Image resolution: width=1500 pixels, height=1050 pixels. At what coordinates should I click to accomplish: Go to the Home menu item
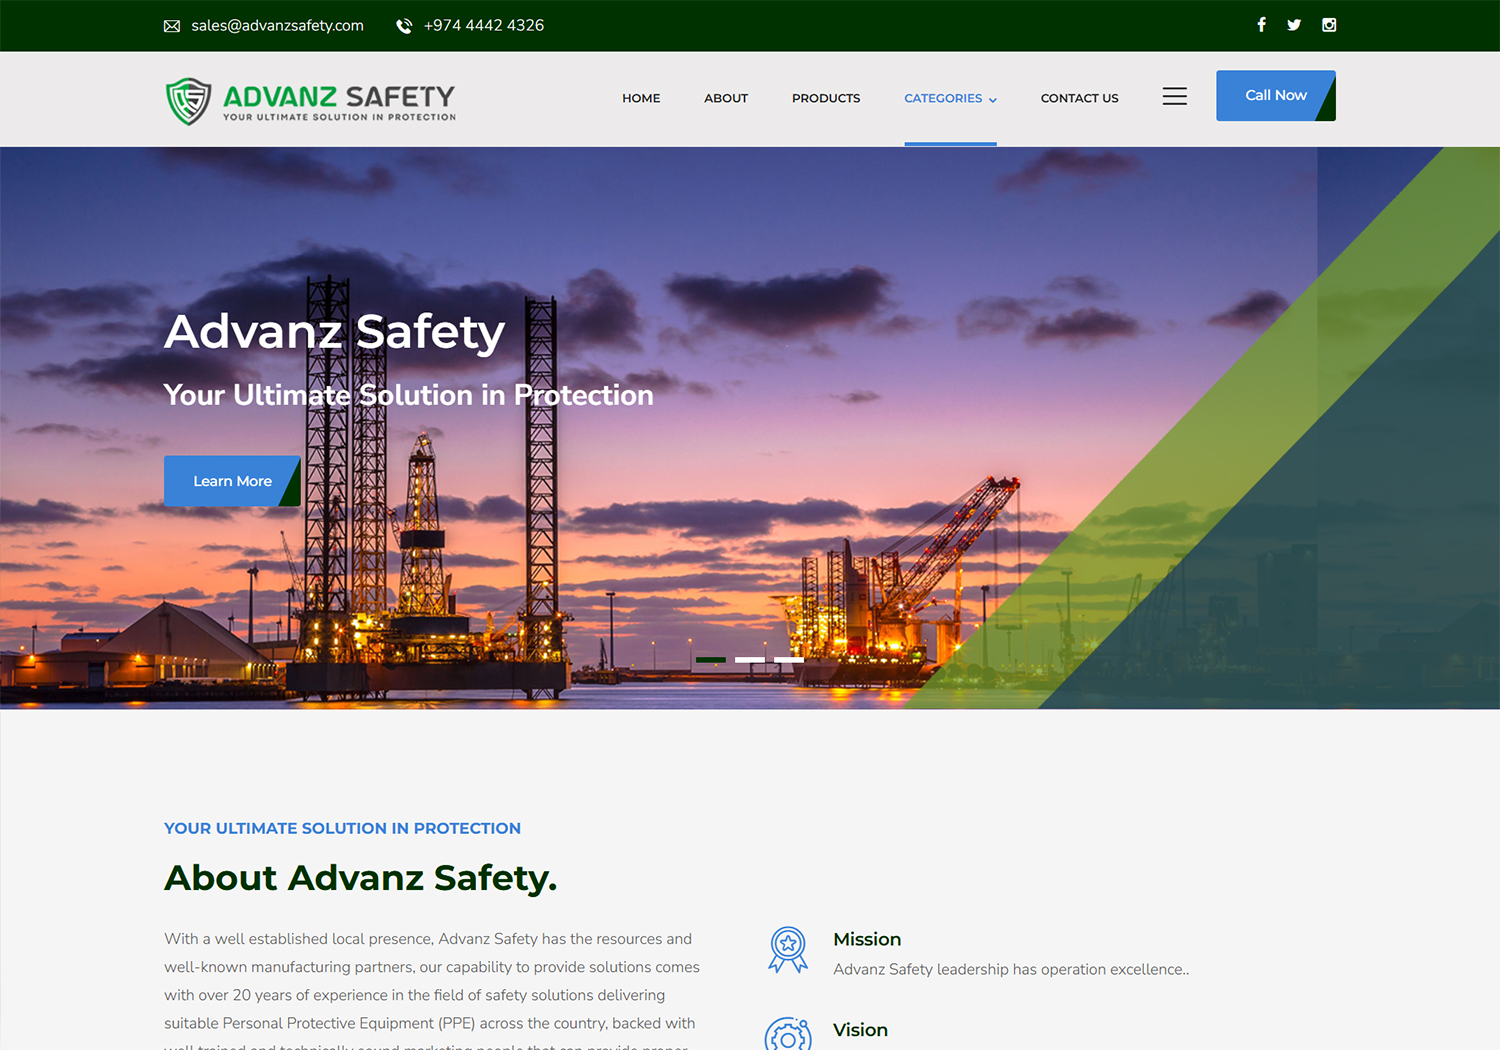pyautogui.click(x=641, y=98)
